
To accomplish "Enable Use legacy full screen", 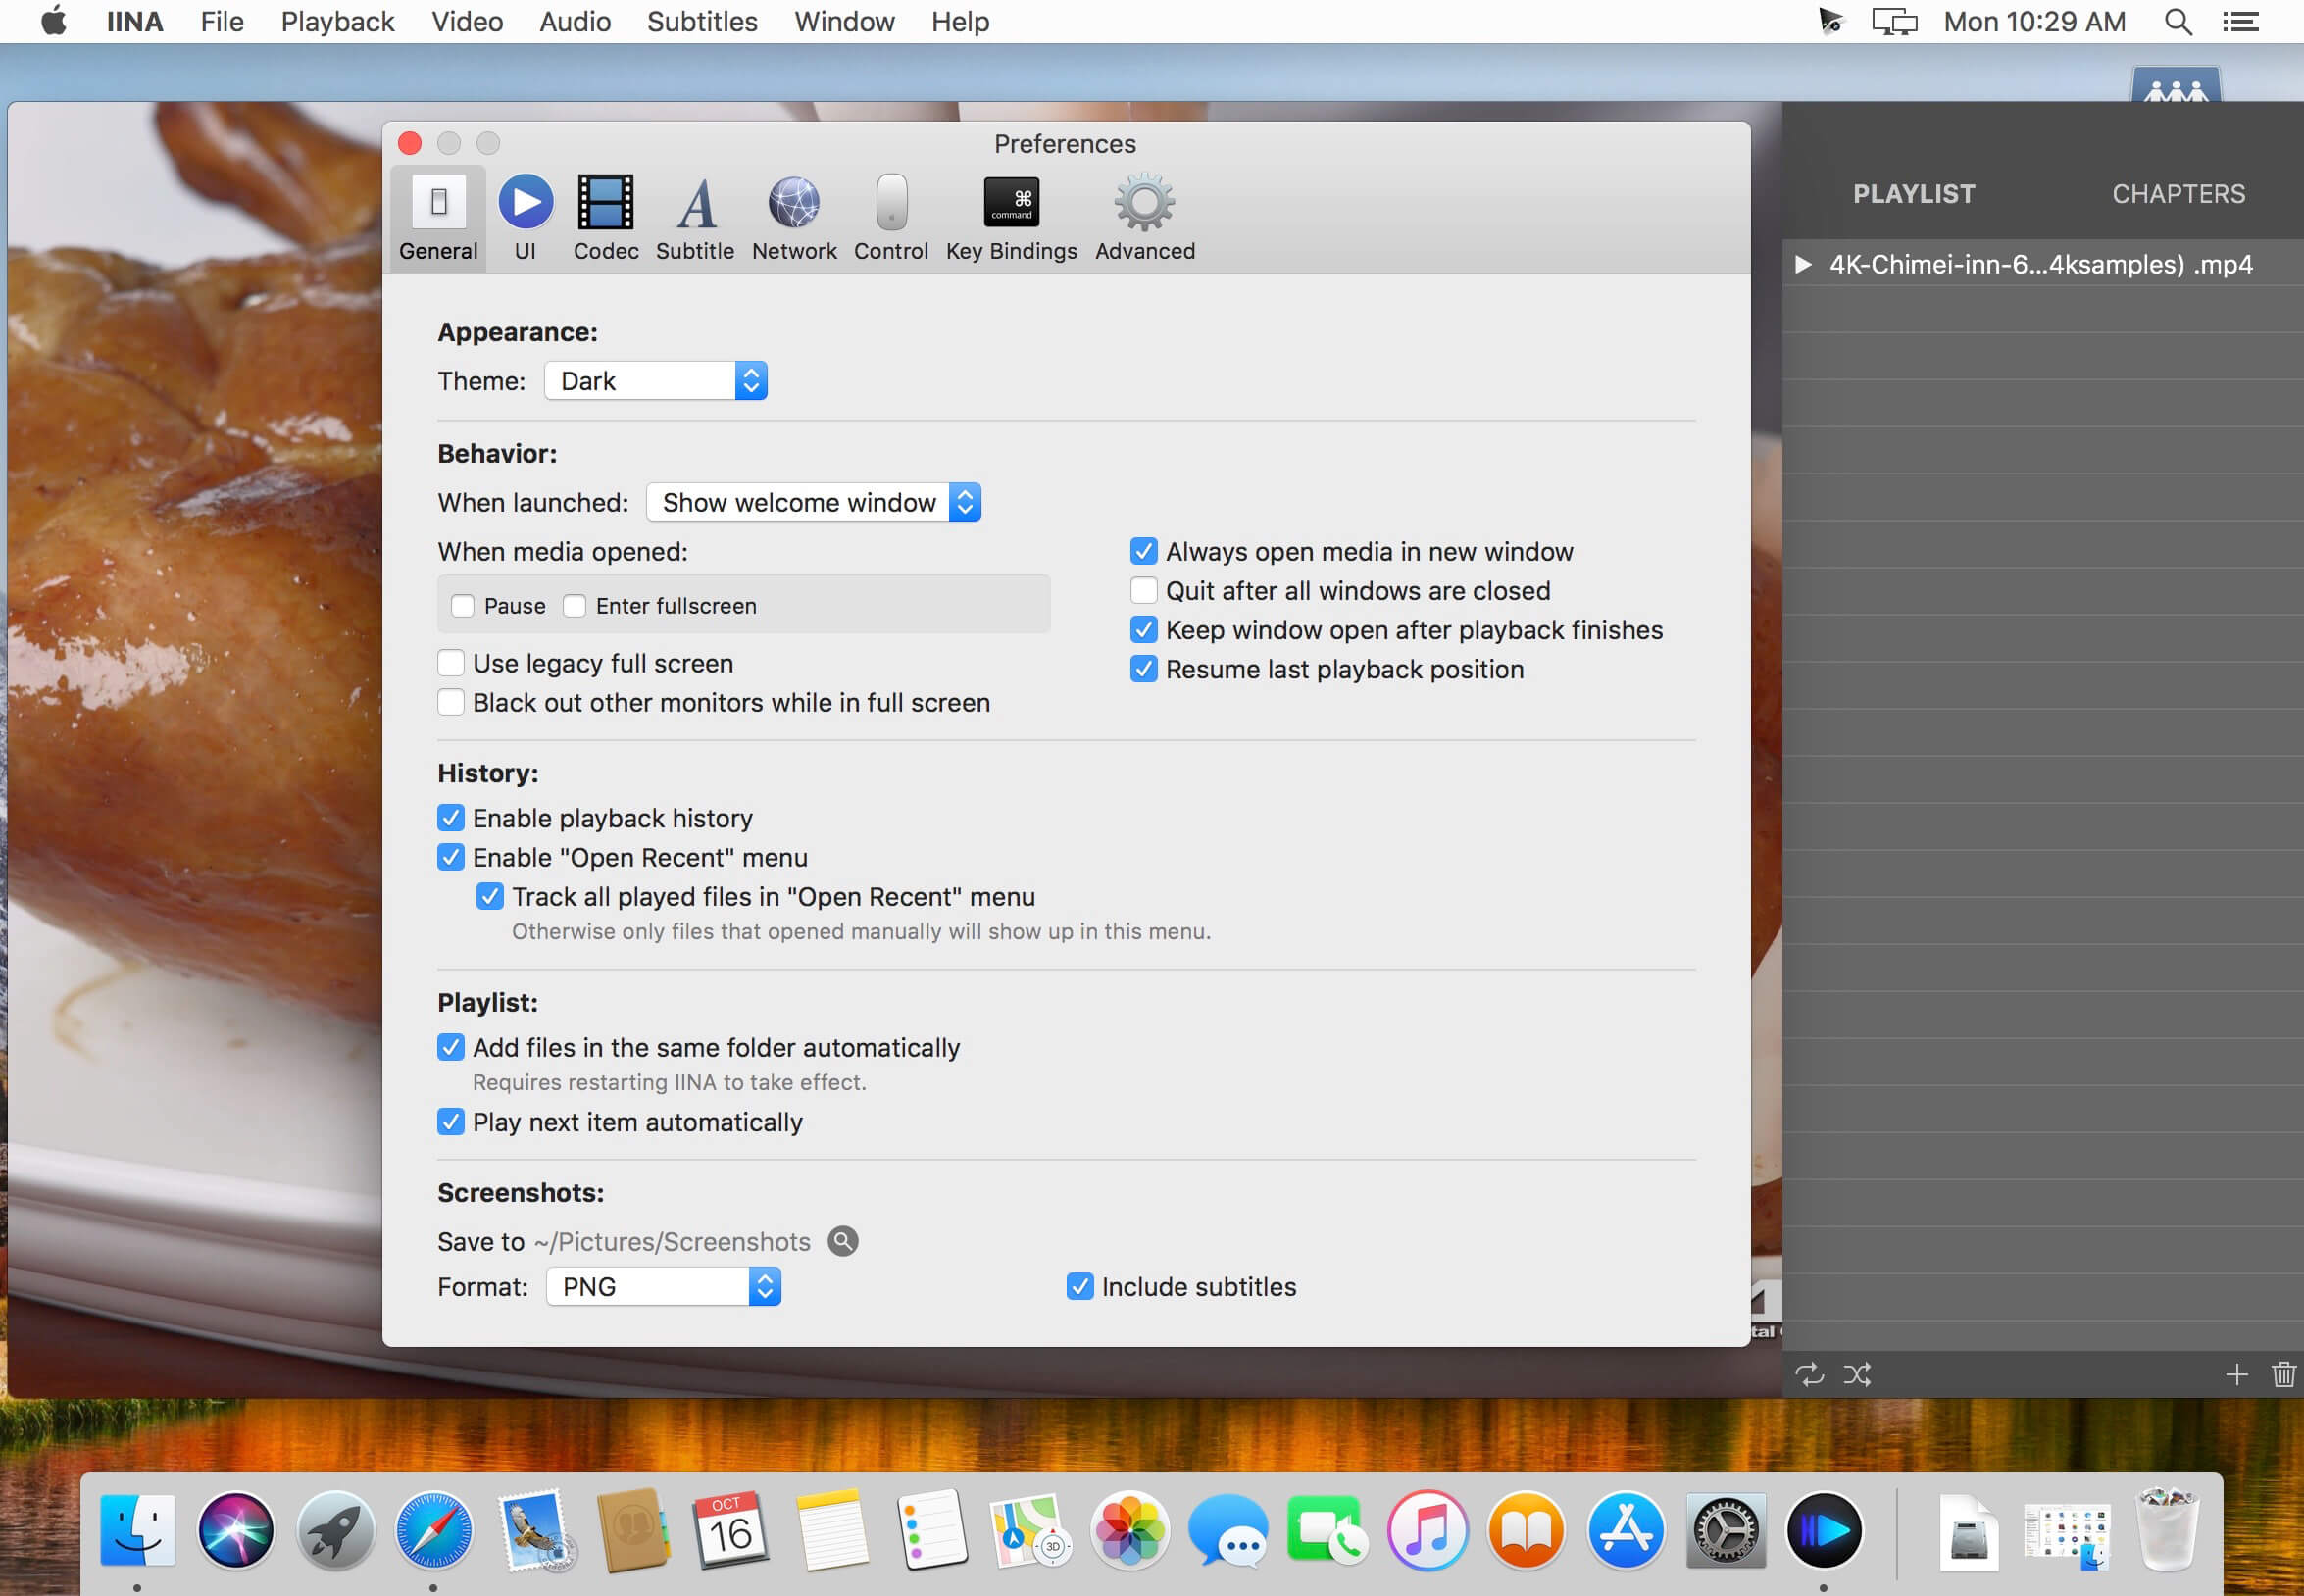I will 451,663.
